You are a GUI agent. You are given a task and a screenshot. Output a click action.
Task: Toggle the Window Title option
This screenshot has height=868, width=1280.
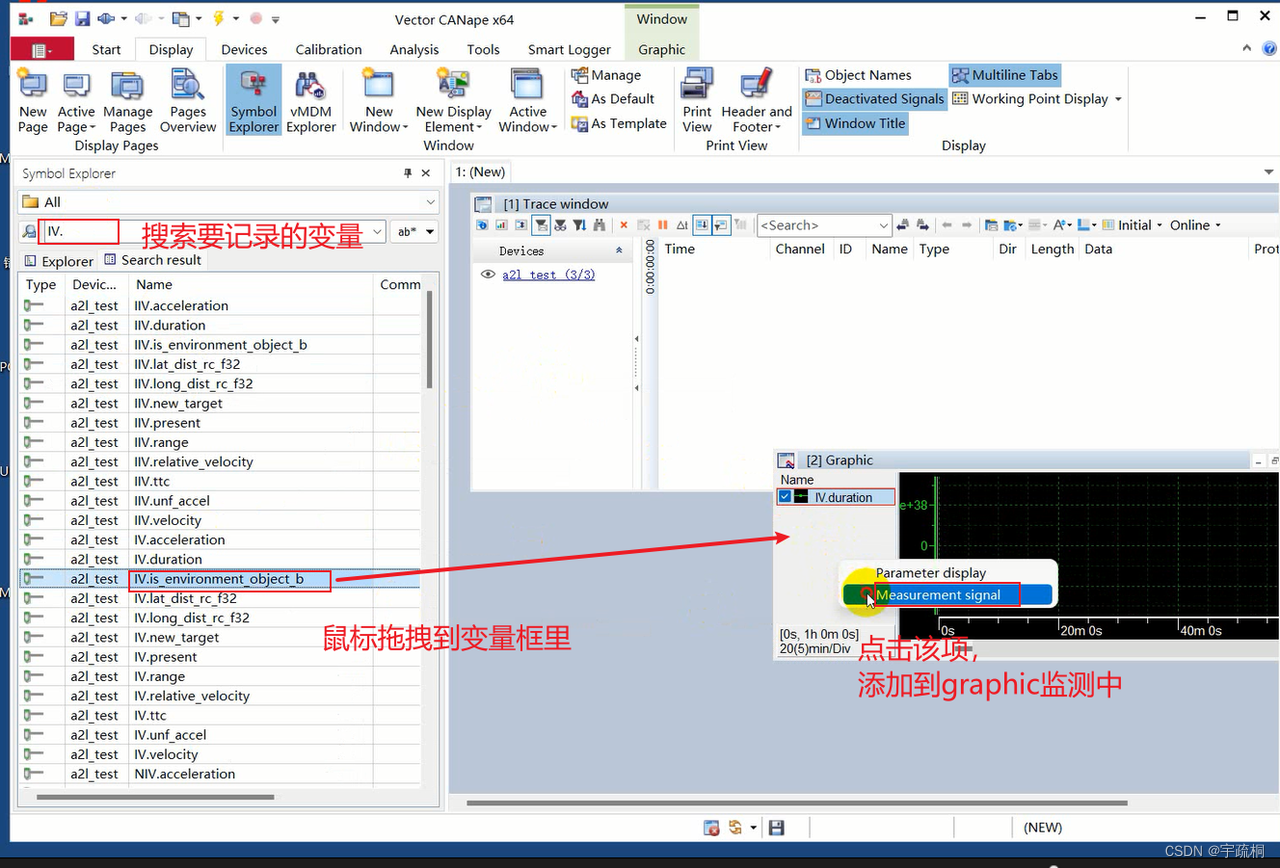pos(855,123)
